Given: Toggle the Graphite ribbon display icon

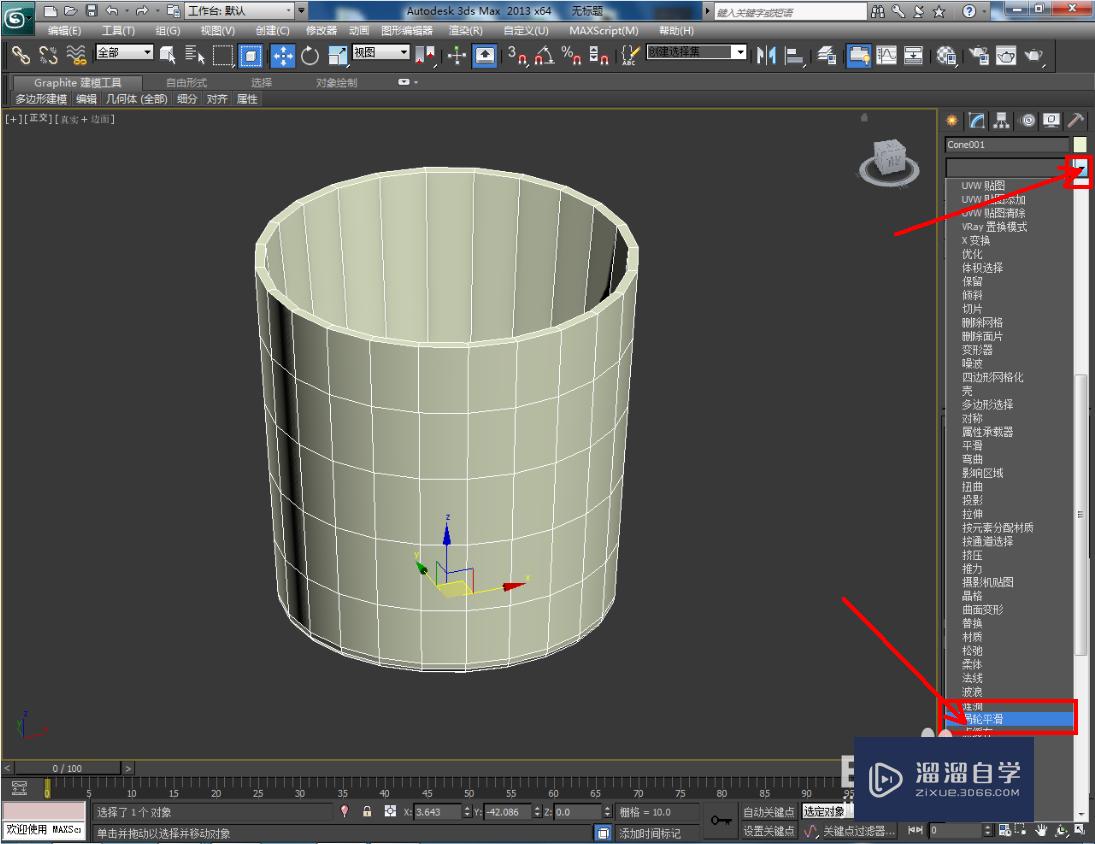Looking at the screenshot, I should coord(859,55).
